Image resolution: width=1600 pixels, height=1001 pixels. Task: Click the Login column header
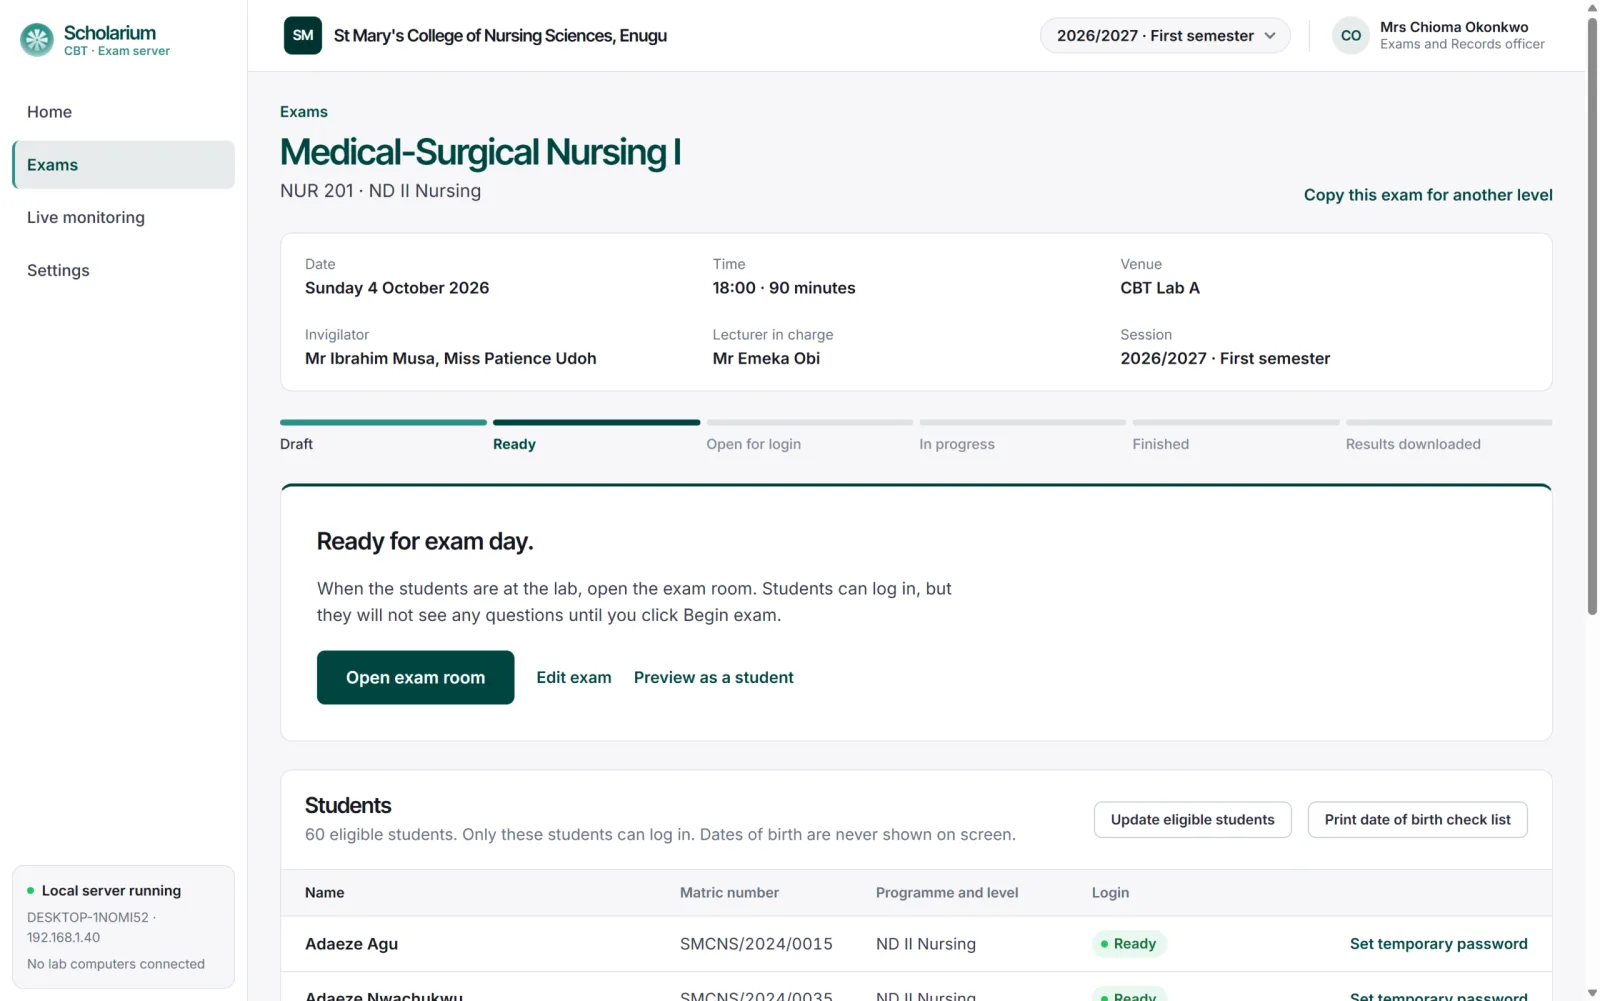click(x=1110, y=892)
